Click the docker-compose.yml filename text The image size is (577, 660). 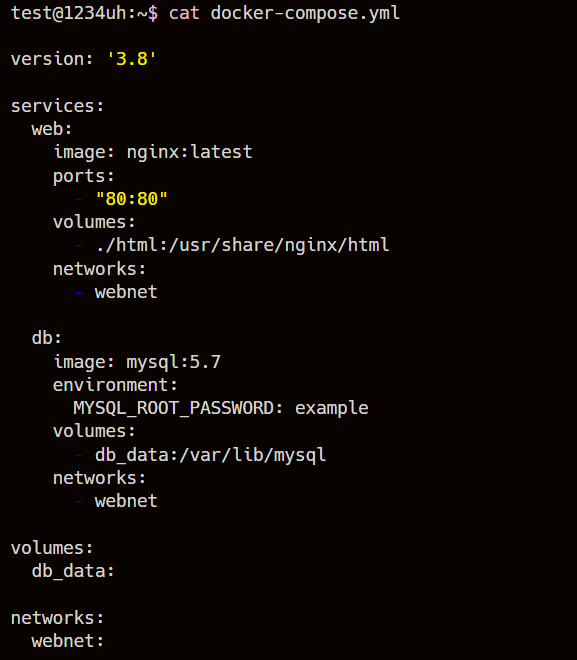(x=305, y=13)
